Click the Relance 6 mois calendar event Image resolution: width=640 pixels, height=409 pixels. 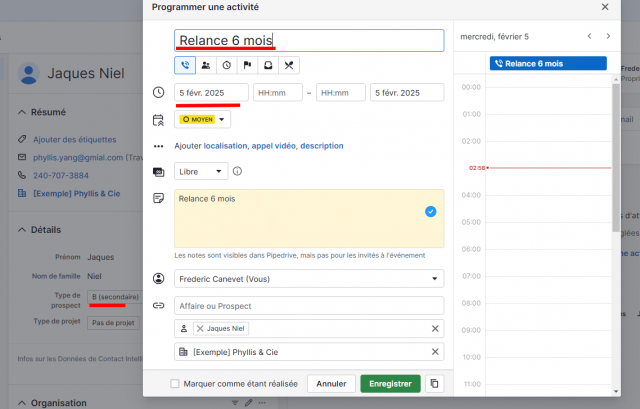point(548,64)
